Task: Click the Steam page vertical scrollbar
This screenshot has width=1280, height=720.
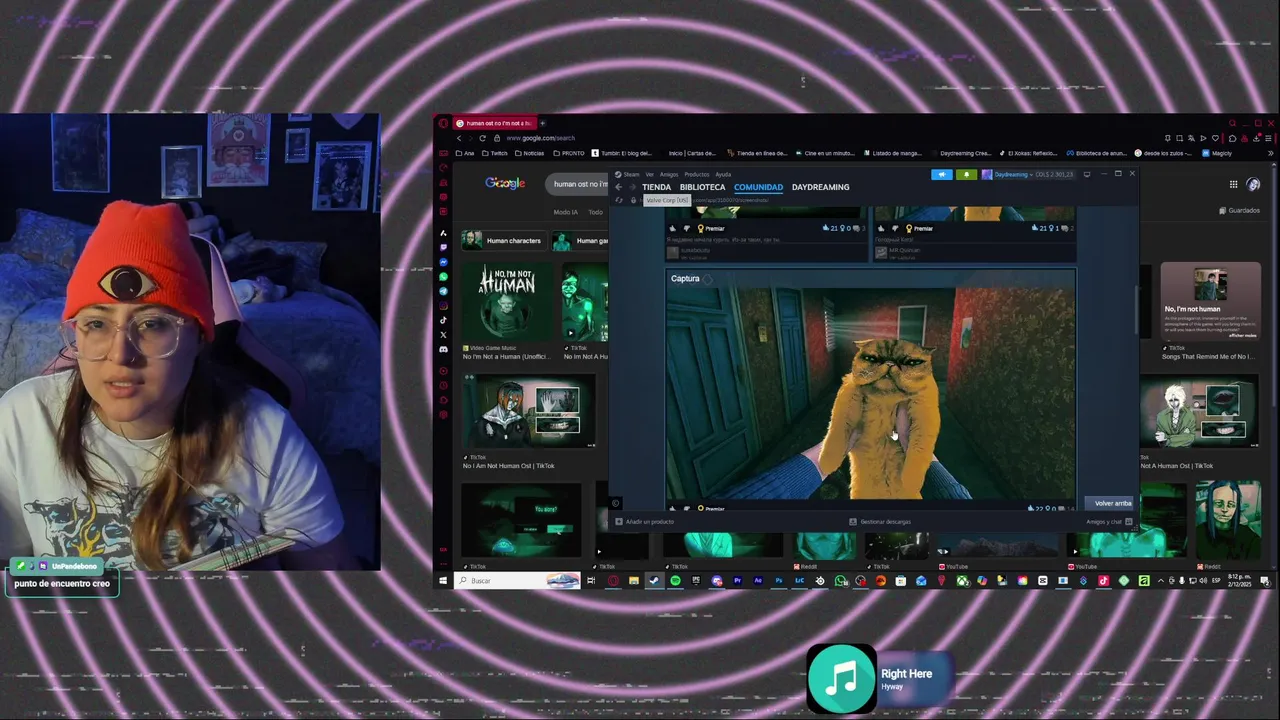Action: click(x=1135, y=312)
